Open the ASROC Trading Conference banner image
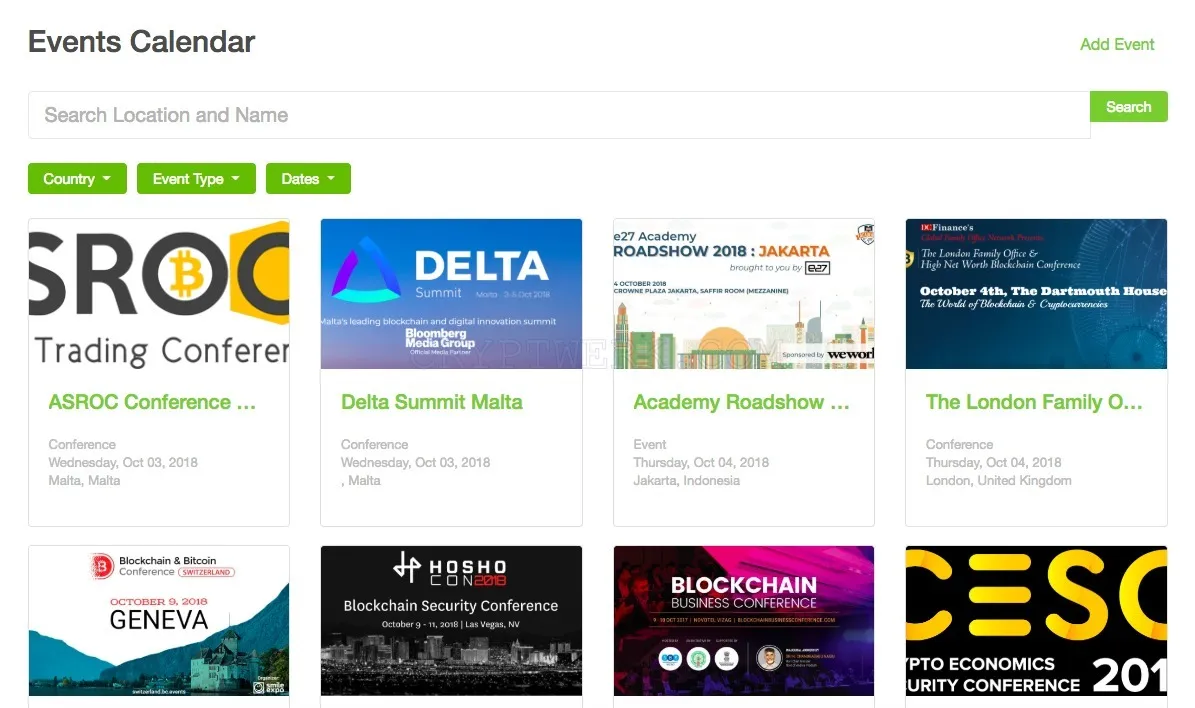The image size is (1195, 708). pos(159,294)
